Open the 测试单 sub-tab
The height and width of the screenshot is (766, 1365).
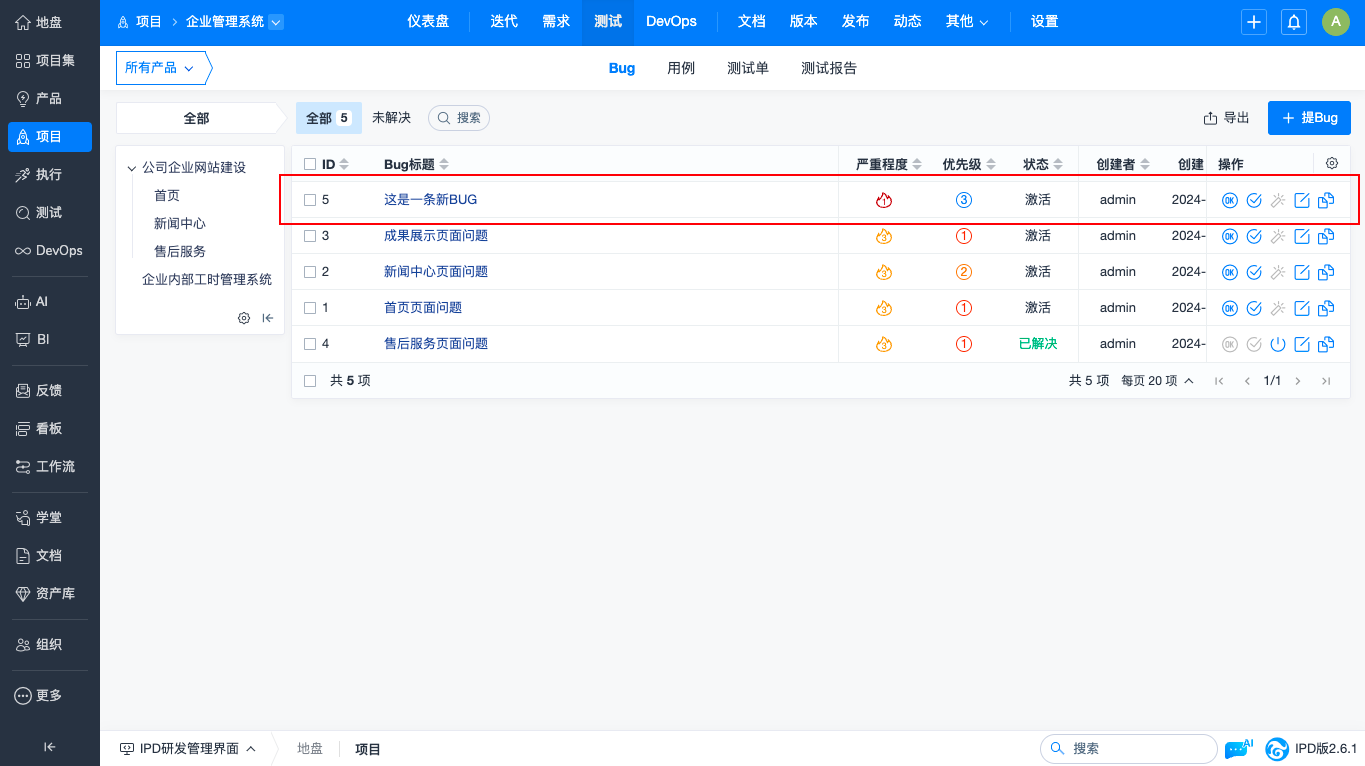(748, 68)
